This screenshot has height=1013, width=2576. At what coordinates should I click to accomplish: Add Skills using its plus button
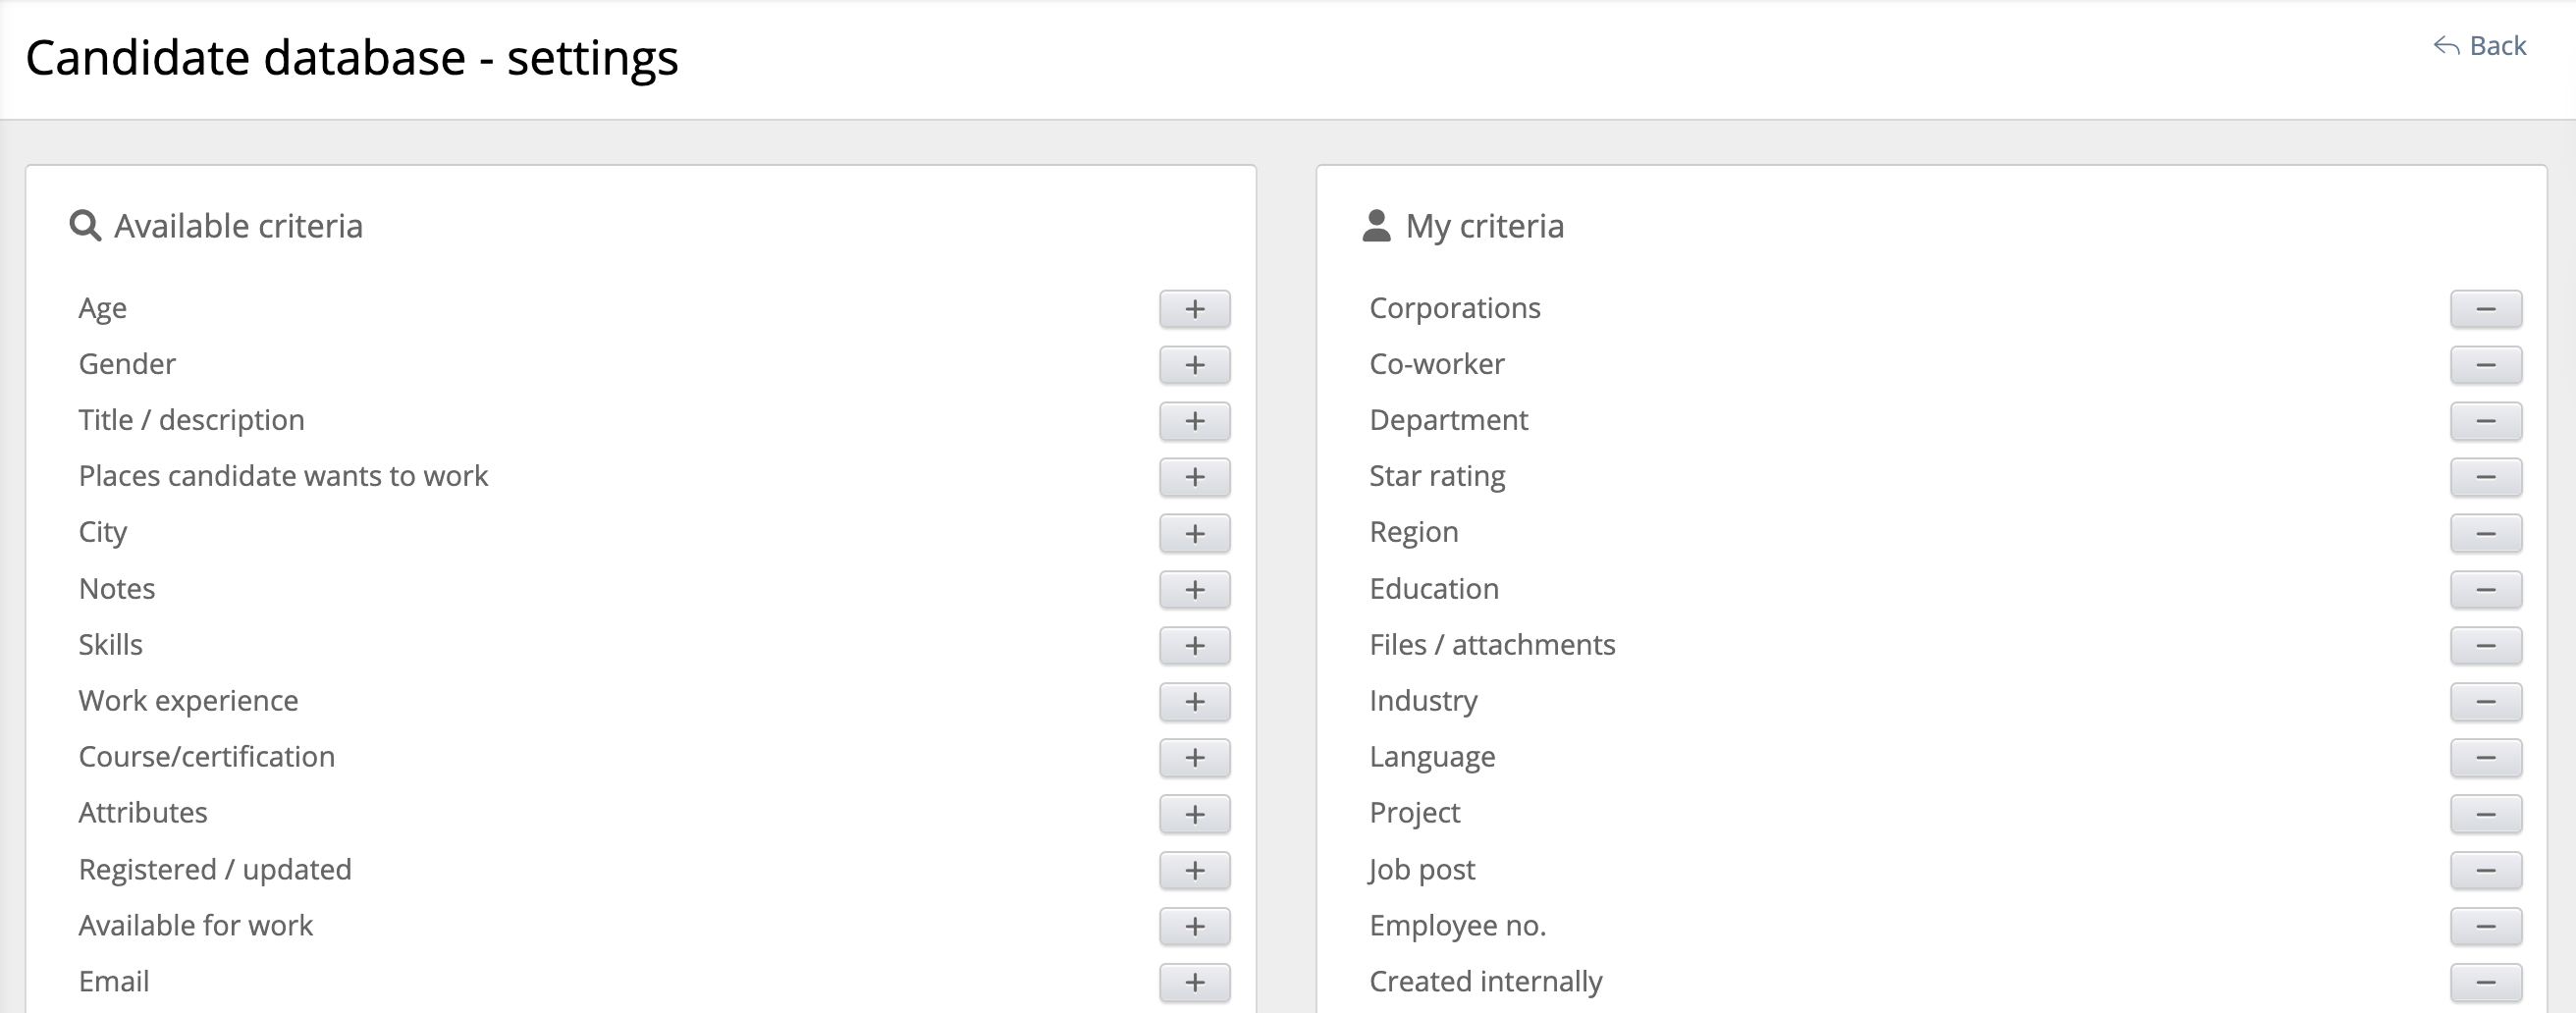tap(1194, 646)
